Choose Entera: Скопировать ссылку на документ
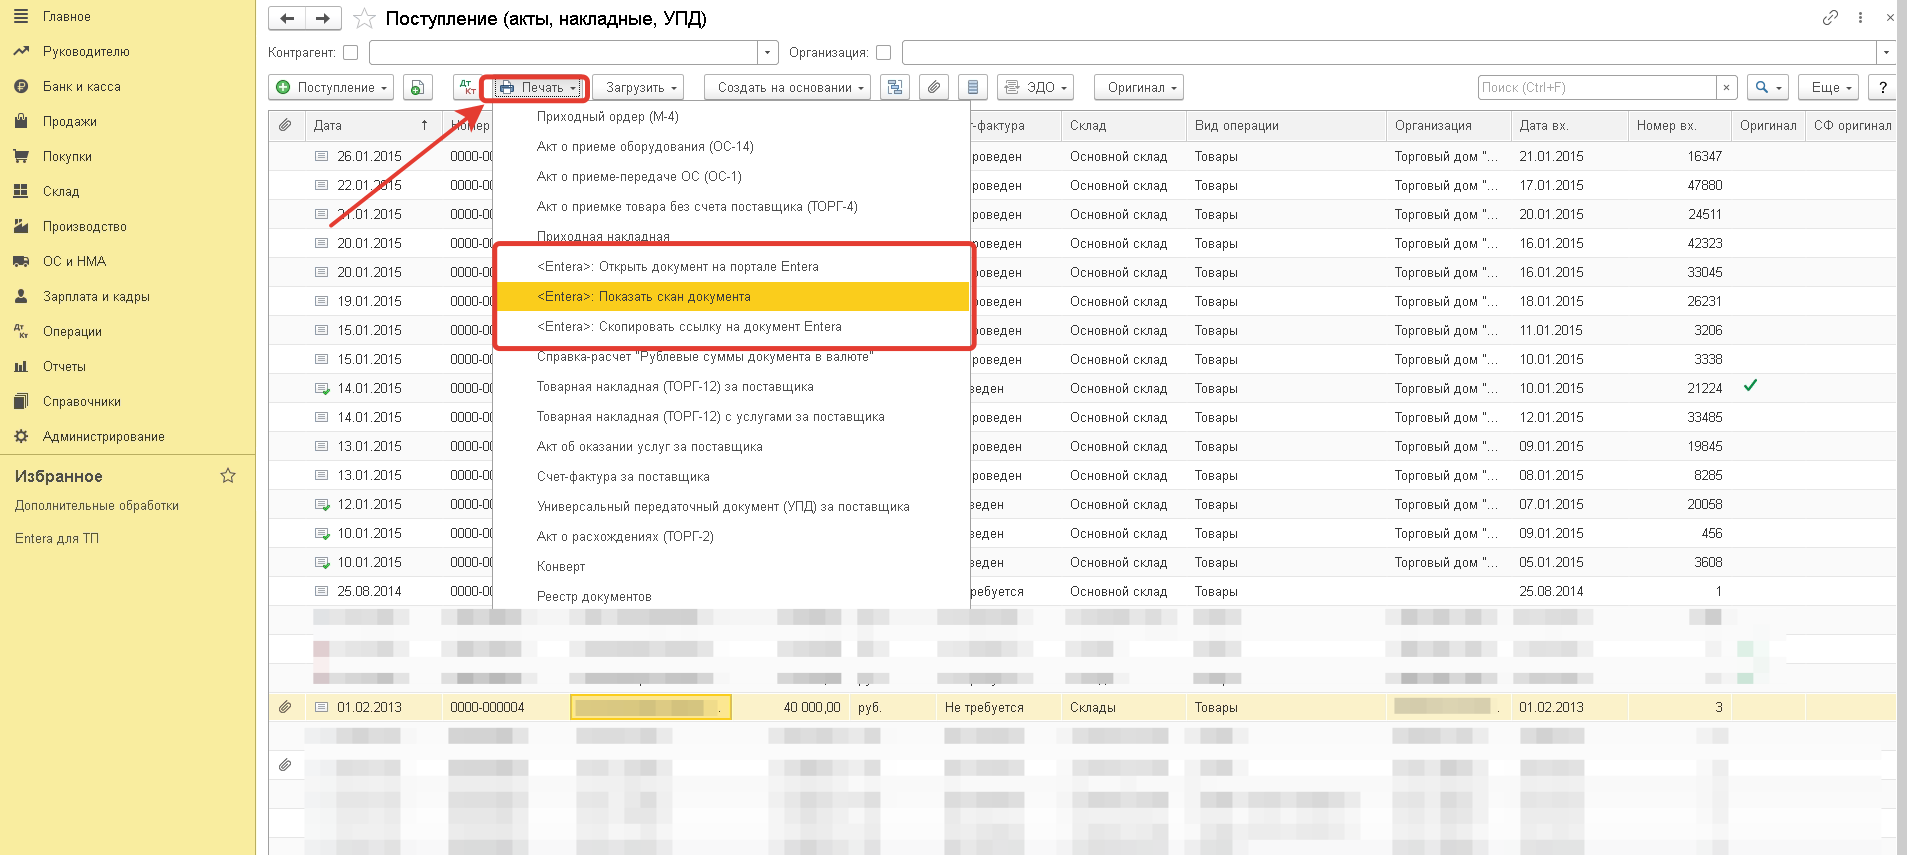Viewport: 1907px width, 855px height. (732, 327)
